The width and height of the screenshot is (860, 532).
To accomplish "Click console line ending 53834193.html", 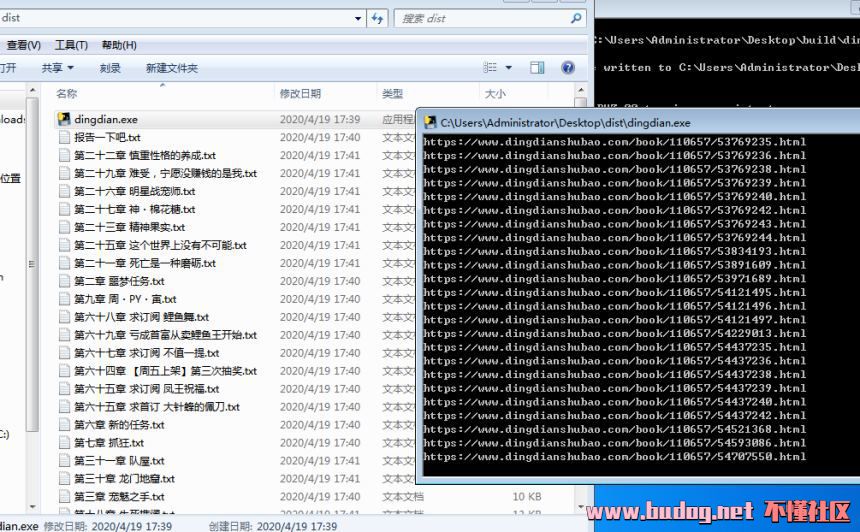I will click(614, 252).
